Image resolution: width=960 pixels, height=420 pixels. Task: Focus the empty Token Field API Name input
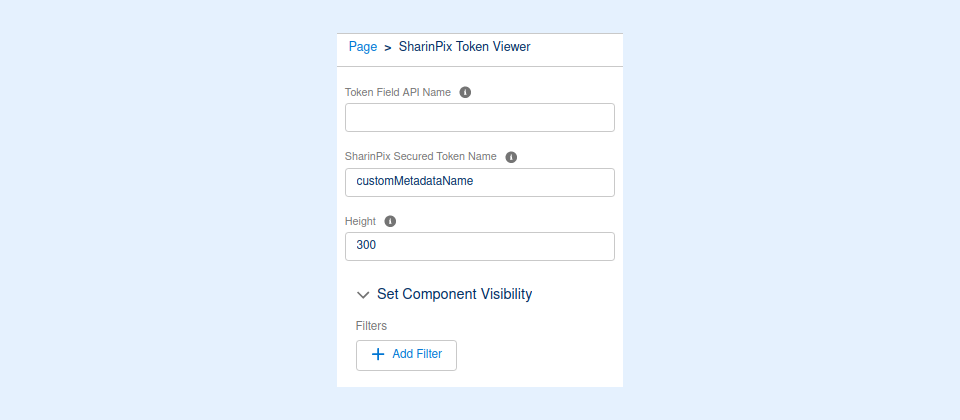tap(479, 118)
